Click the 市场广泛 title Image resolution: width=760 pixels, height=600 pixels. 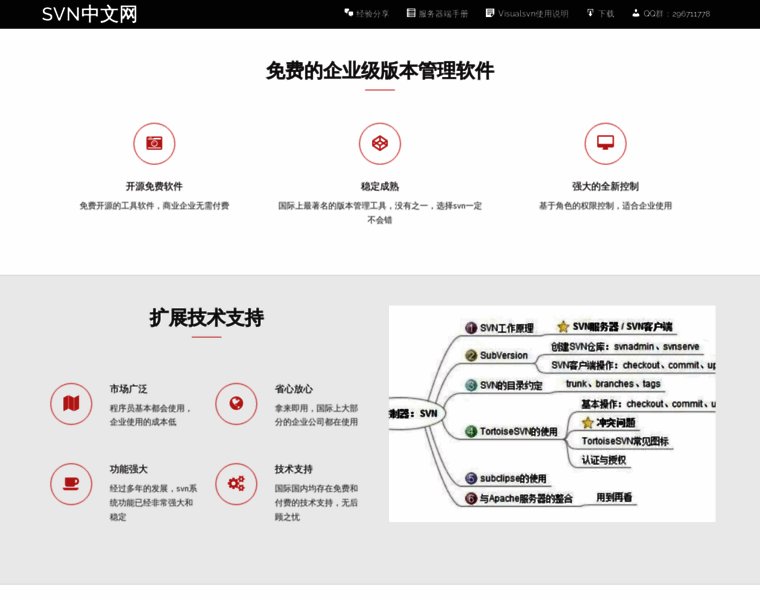point(128,389)
